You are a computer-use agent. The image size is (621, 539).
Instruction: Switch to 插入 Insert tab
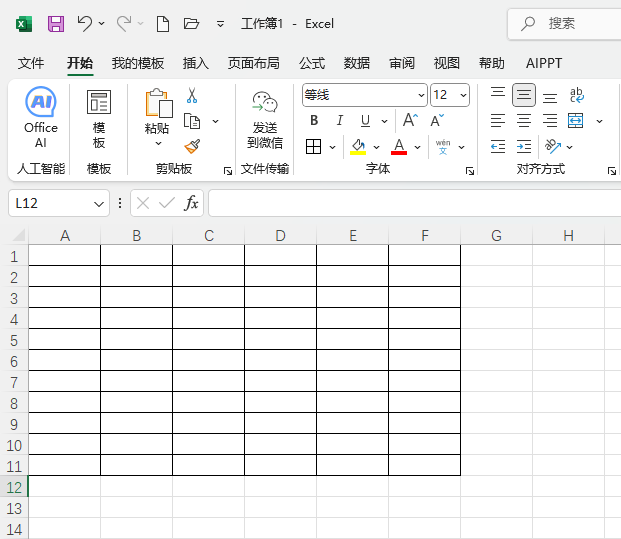click(x=196, y=63)
